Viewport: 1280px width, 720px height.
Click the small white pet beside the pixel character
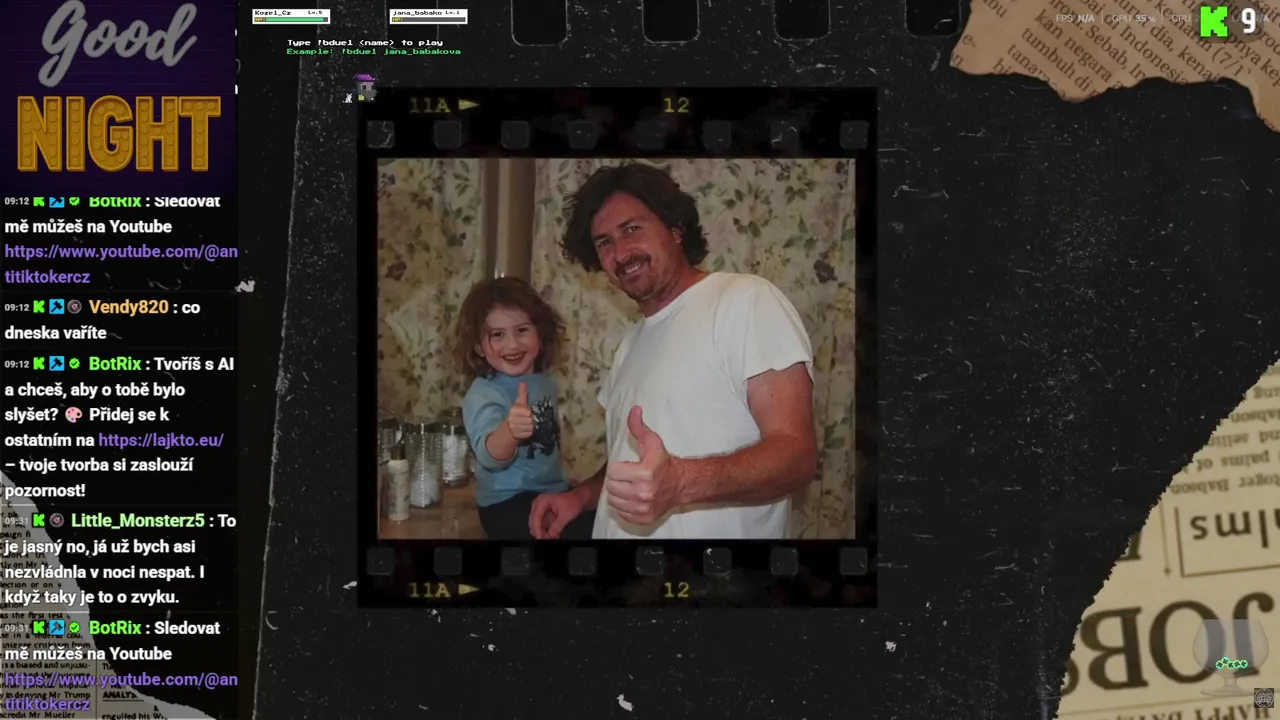pyautogui.click(x=349, y=97)
